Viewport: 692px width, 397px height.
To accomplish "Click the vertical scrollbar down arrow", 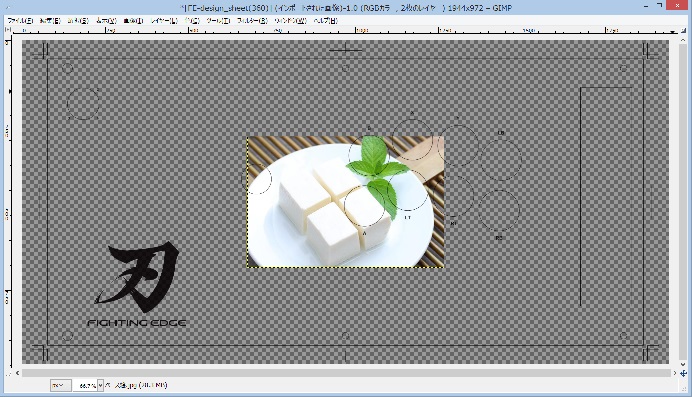I will tap(683, 365).
